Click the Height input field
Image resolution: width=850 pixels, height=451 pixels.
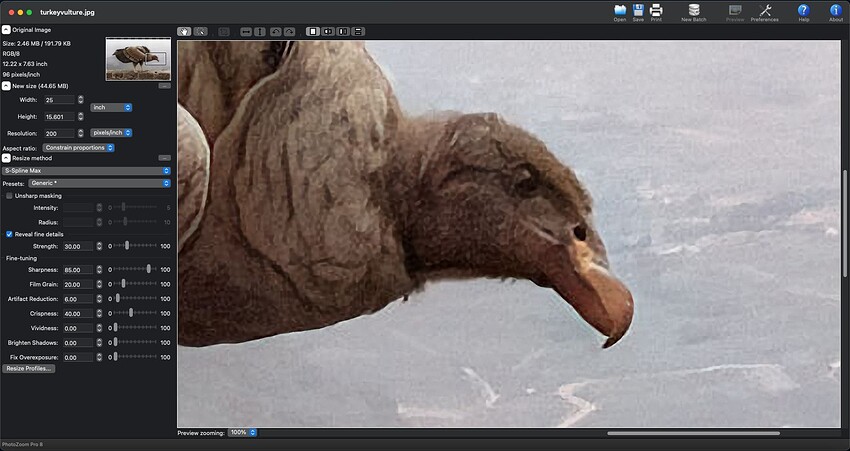click(x=60, y=117)
